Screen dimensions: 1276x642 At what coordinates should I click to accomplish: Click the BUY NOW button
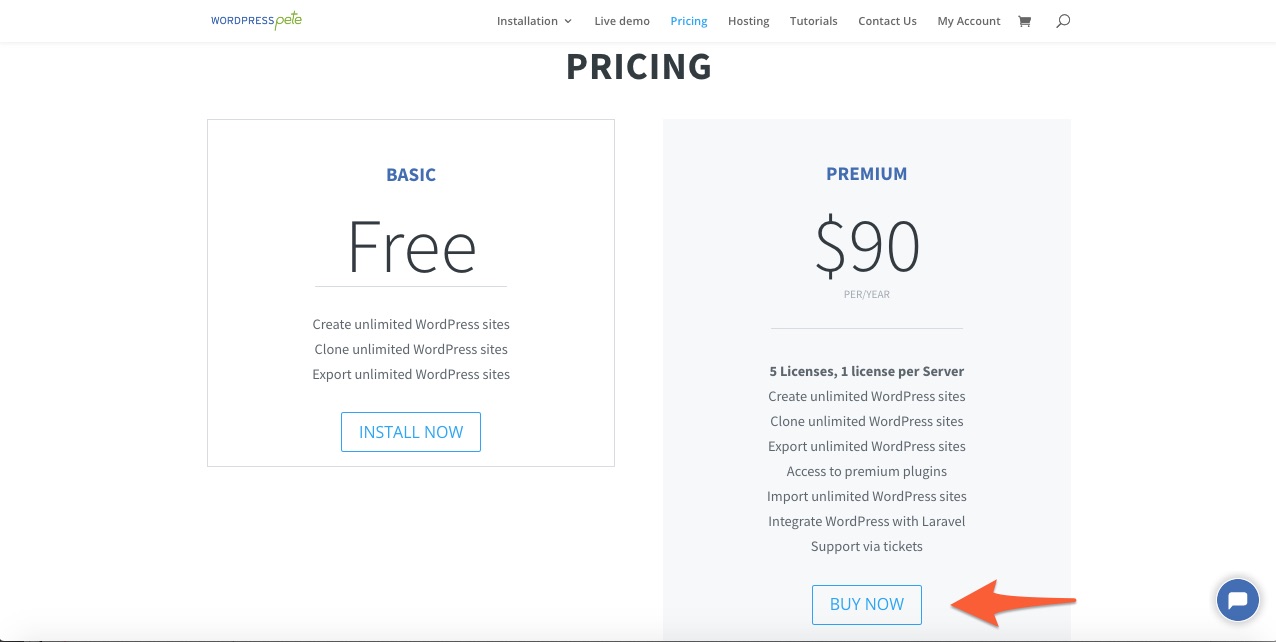pyautogui.click(x=867, y=604)
